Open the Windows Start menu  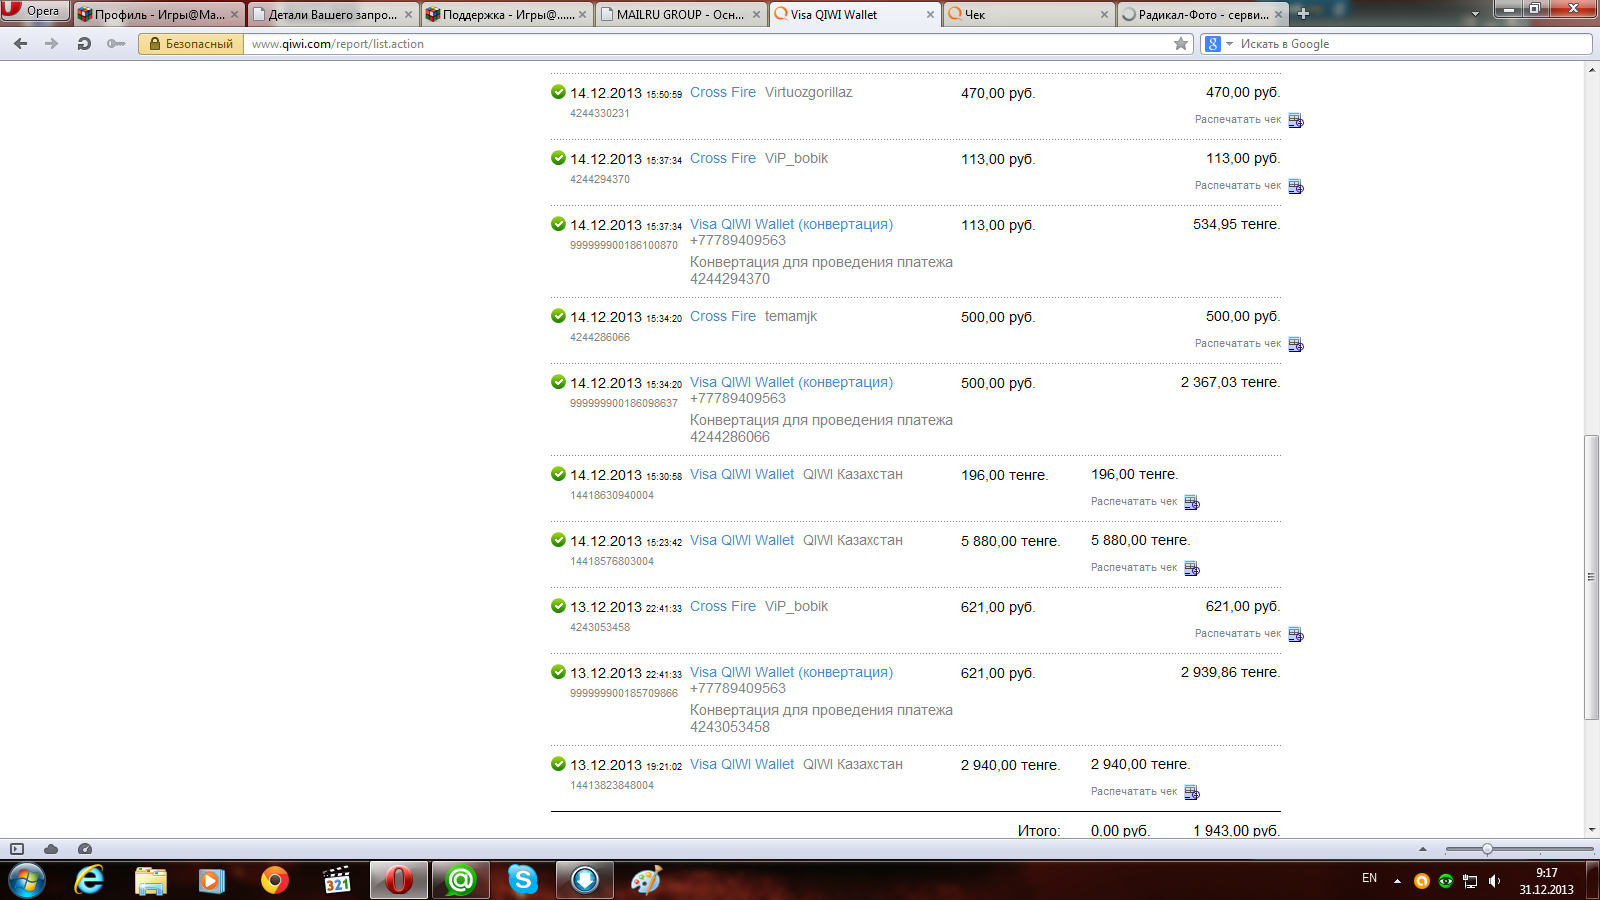point(27,880)
